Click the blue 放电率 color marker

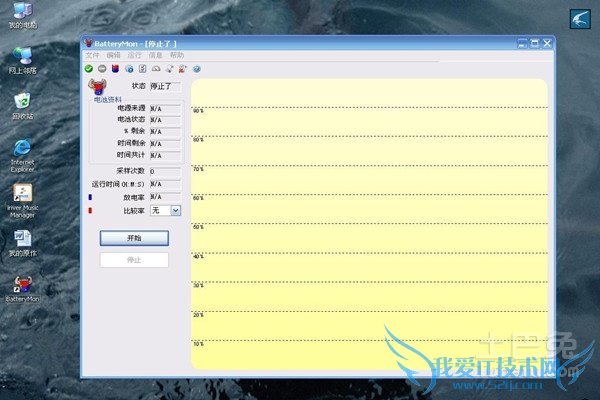pyautogui.click(x=90, y=197)
